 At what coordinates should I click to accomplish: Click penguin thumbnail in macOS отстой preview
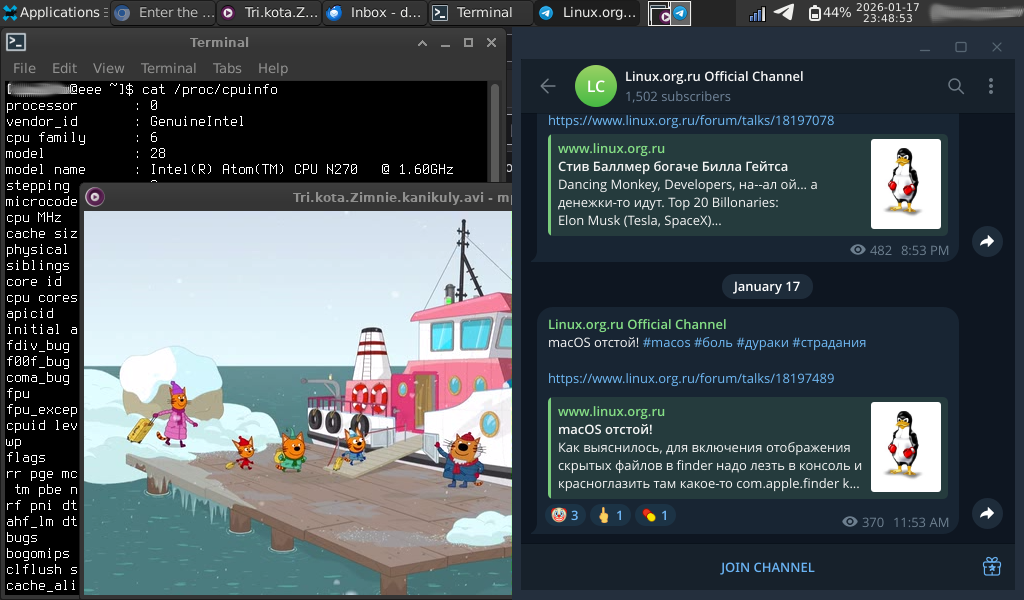click(905, 447)
